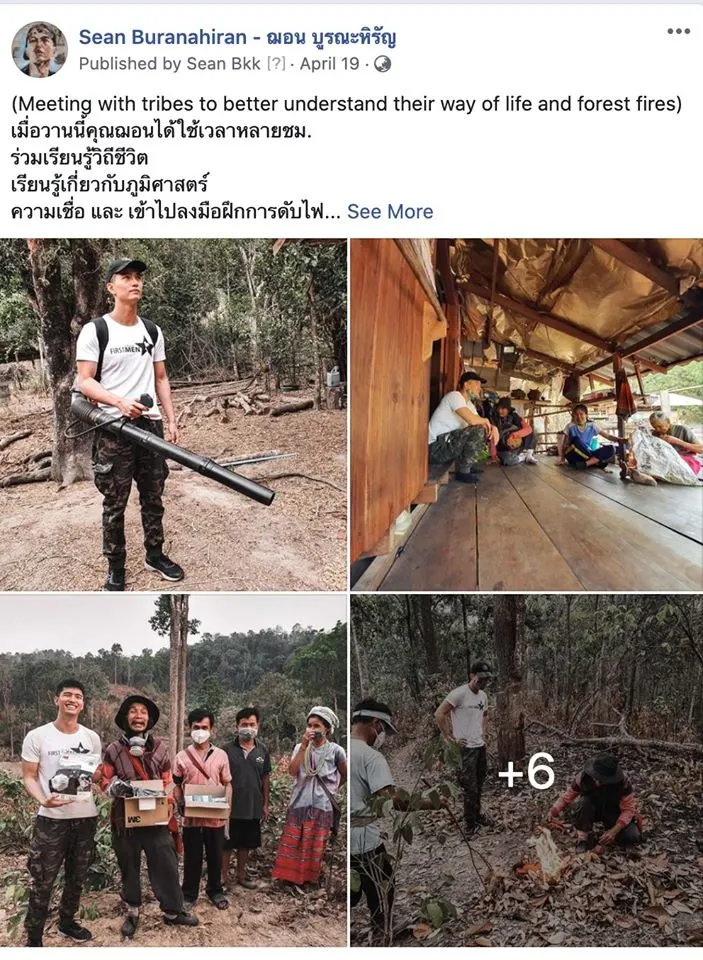Screen dimensions: 703x960
Task: Open the photo of man holding leaf blower
Action: tap(173, 414)
